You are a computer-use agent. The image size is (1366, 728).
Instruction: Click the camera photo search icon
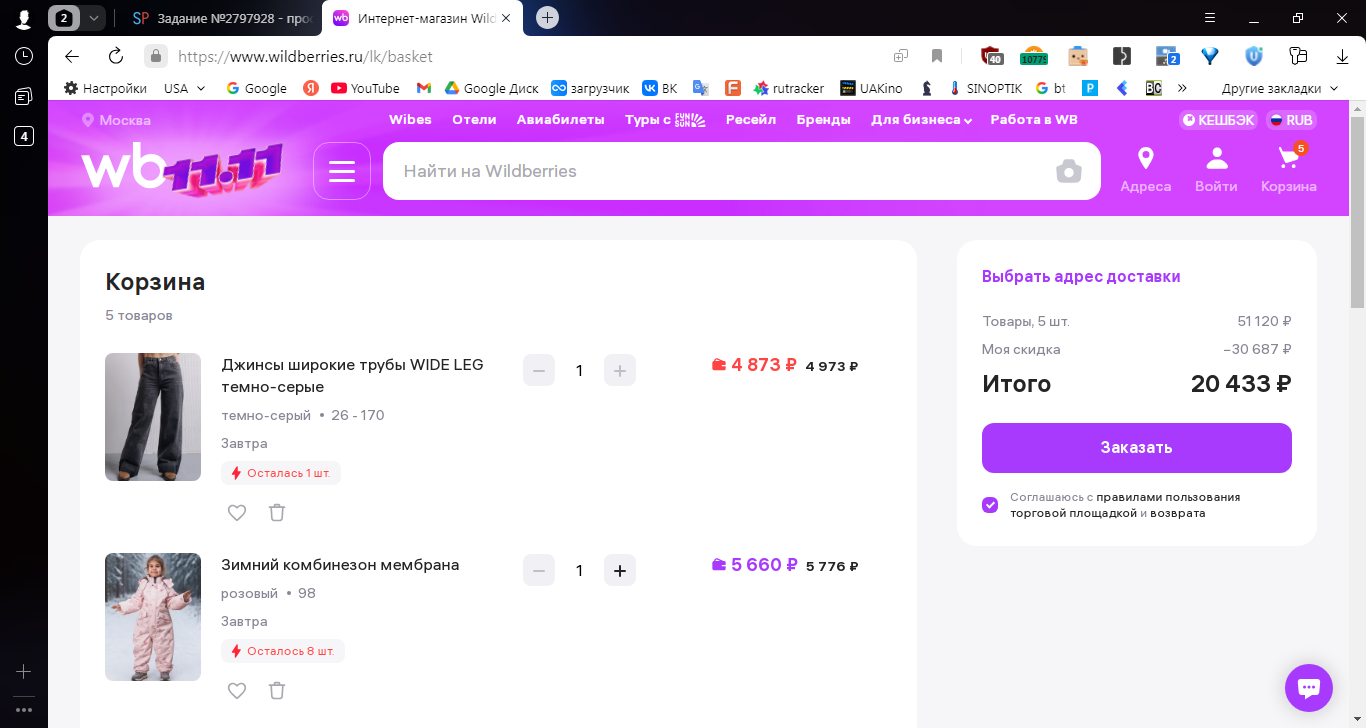[1069, 171]
